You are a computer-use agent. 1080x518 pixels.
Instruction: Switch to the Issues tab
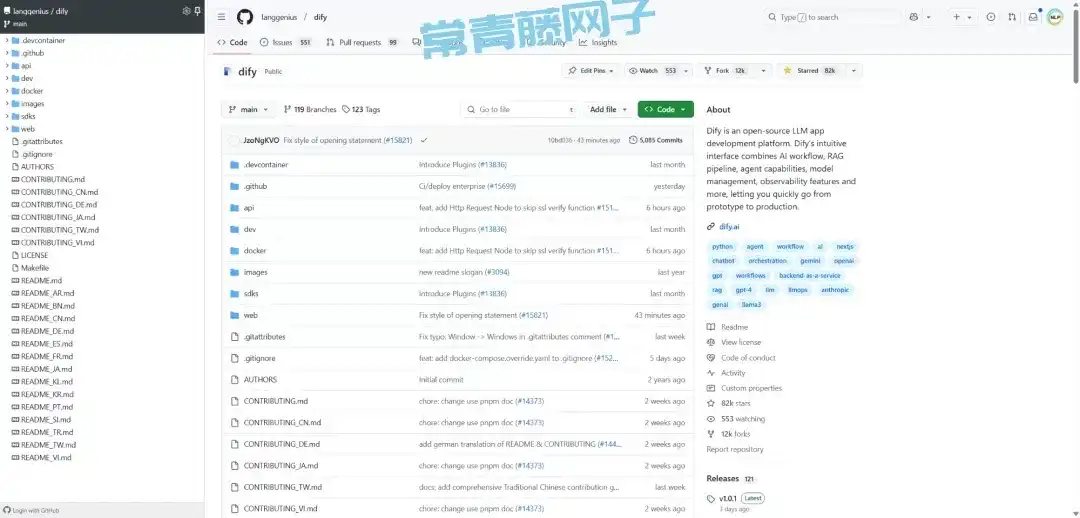click(x=286, y=43)
